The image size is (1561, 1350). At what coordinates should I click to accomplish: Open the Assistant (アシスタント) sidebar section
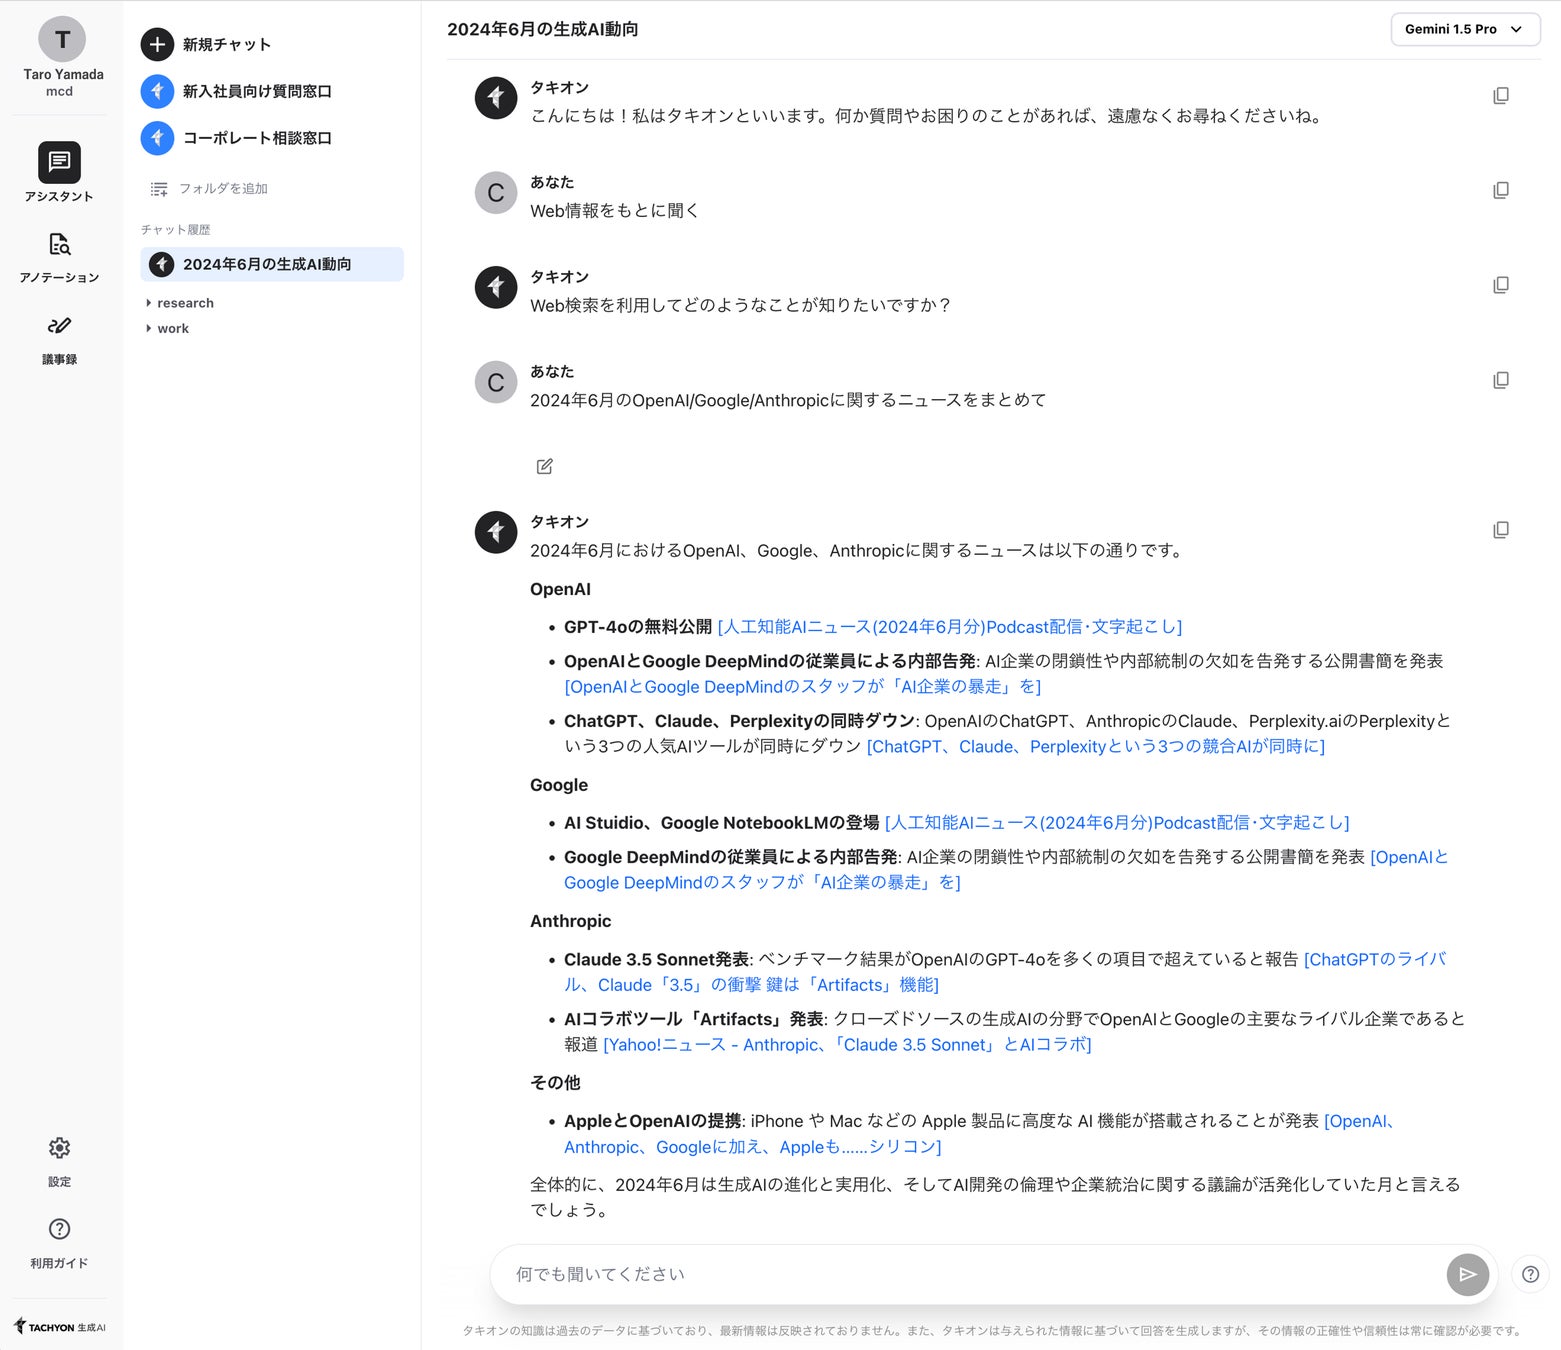(59, 172)
